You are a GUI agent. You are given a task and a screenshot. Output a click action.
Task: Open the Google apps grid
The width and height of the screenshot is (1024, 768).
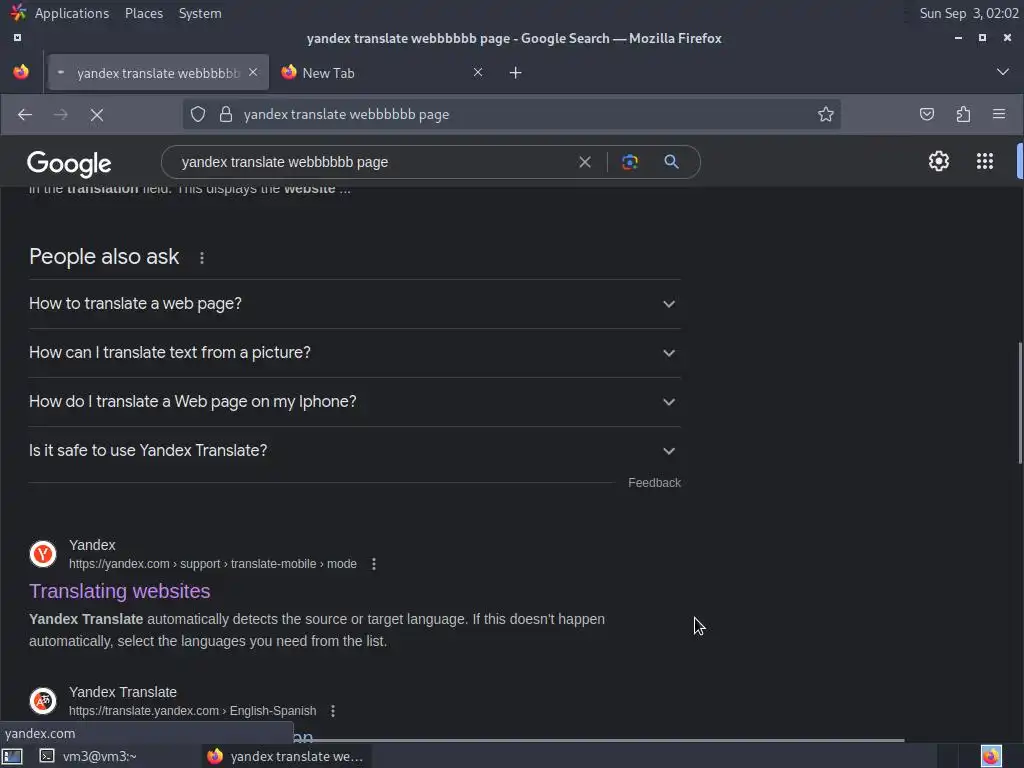(985, 161)
